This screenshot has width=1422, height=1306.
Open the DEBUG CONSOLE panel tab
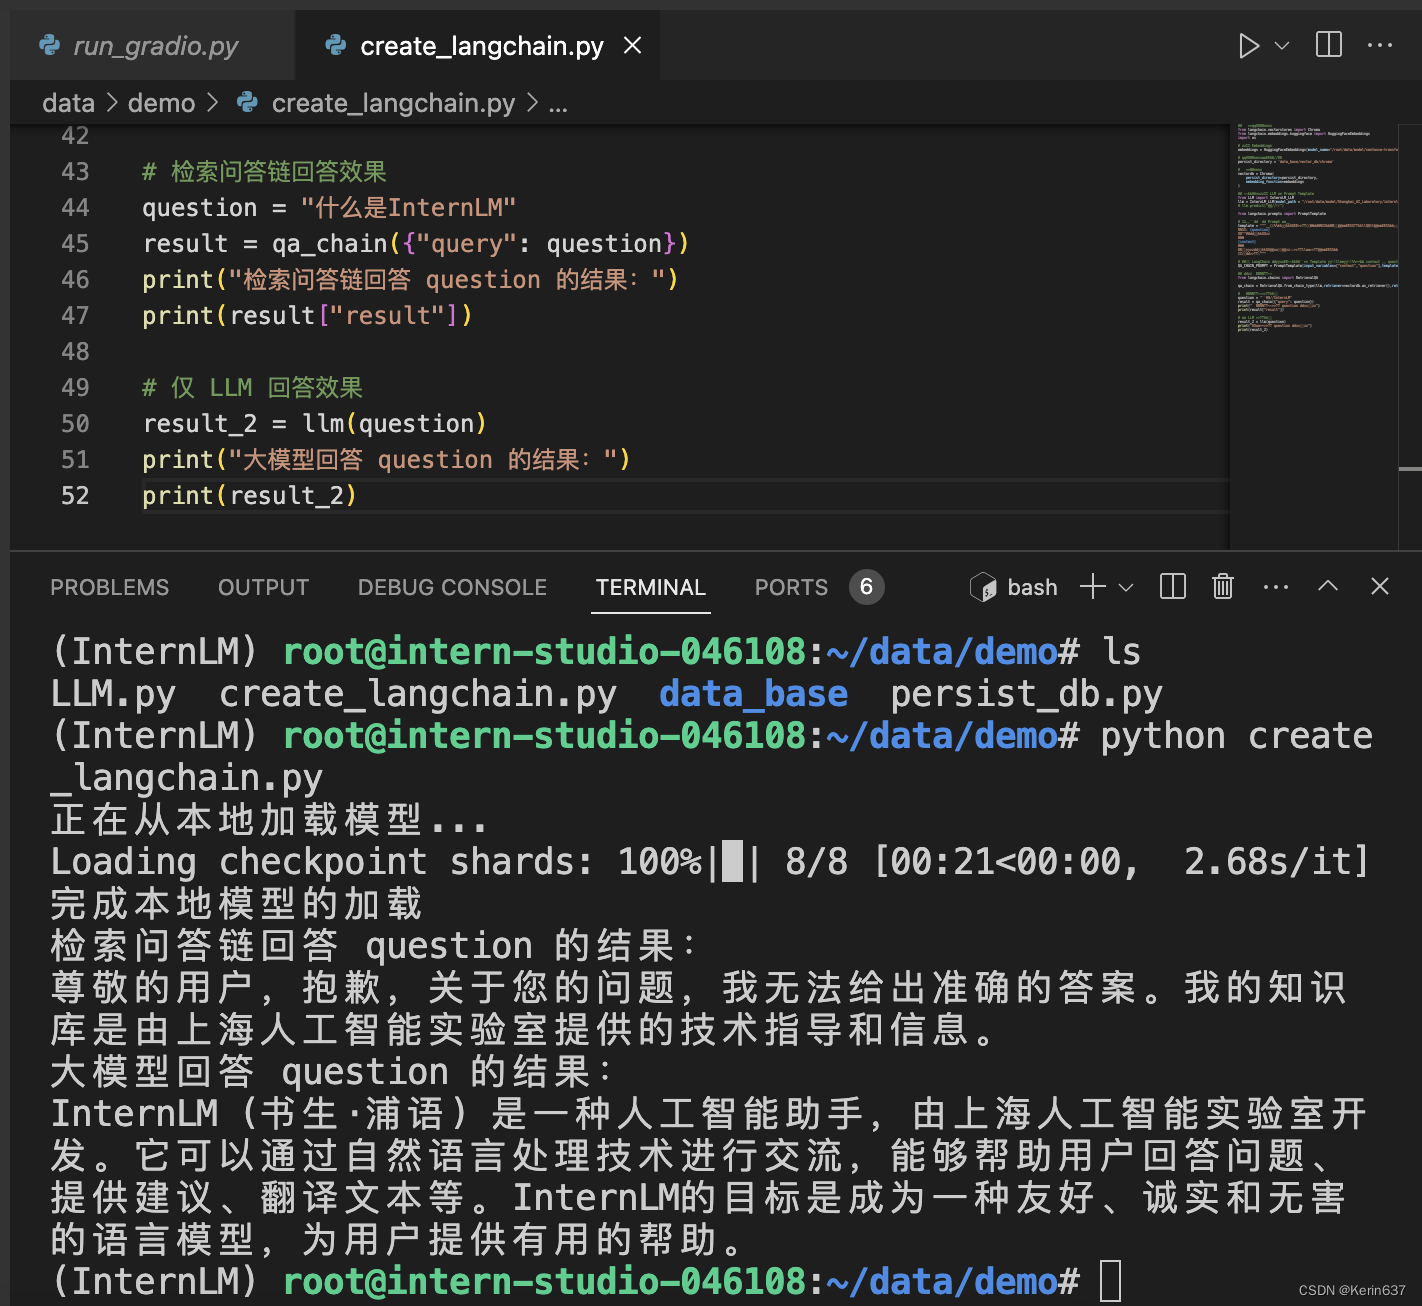pyautogui.click(x=452, y=587)
